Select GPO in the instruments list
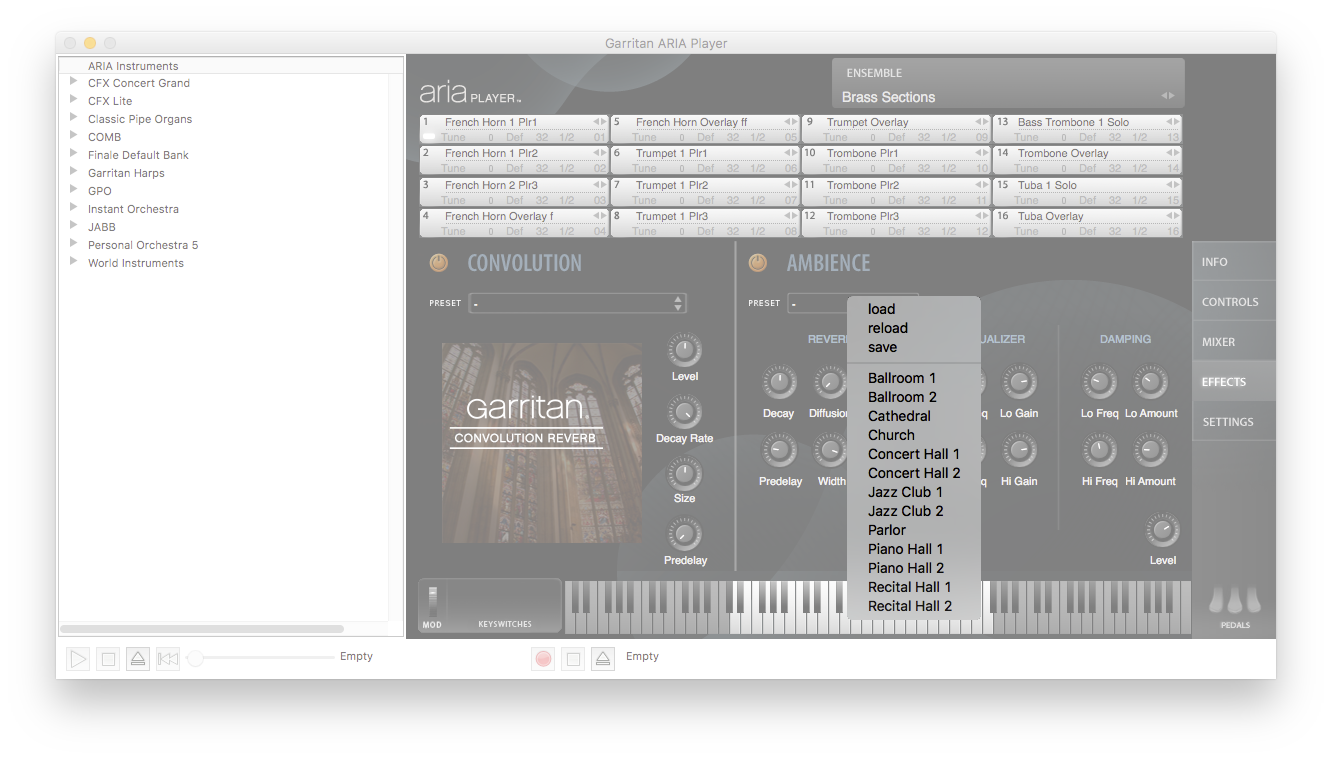The width and height of the screenshot is (1332, 759). [100, 190]
